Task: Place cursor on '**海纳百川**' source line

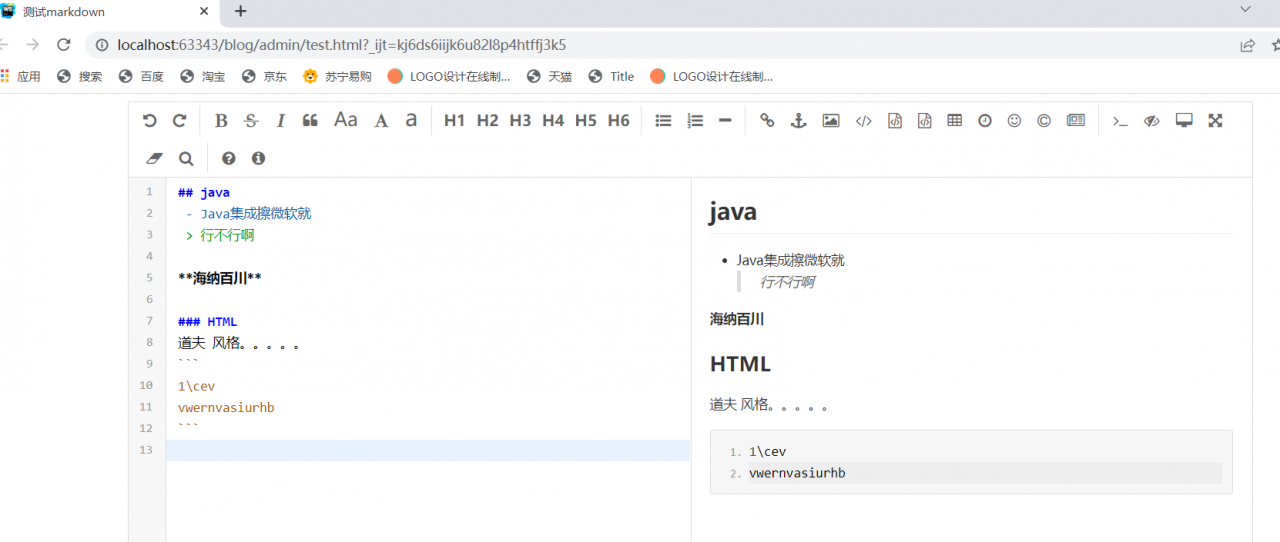Action: point(220,278)
